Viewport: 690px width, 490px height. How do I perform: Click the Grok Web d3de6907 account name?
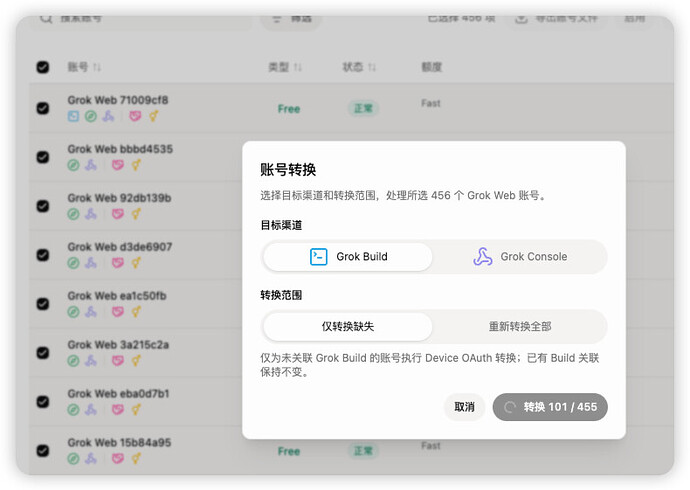point(120,246)
